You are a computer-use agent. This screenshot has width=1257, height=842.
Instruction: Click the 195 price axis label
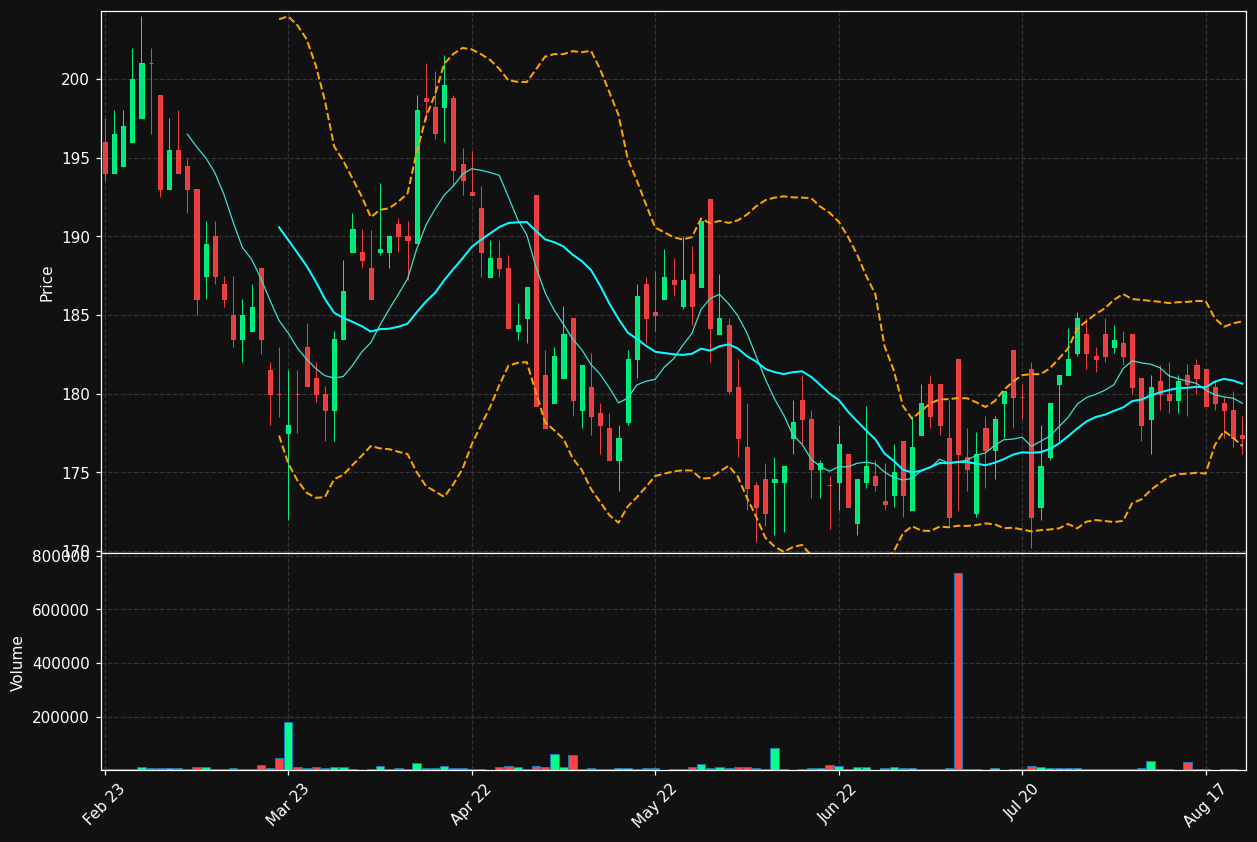[78, 158]
